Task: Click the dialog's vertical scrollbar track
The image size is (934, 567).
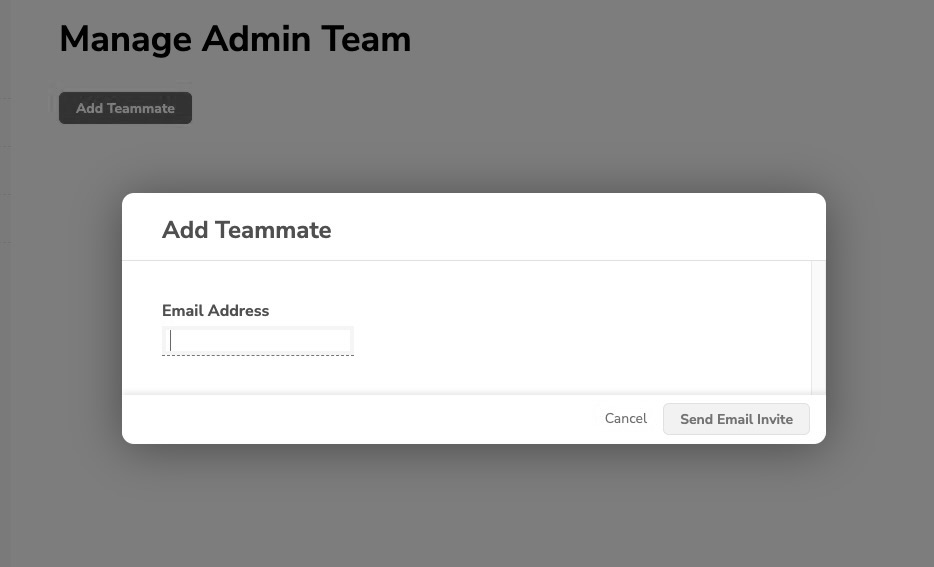Action: [818, 326]
